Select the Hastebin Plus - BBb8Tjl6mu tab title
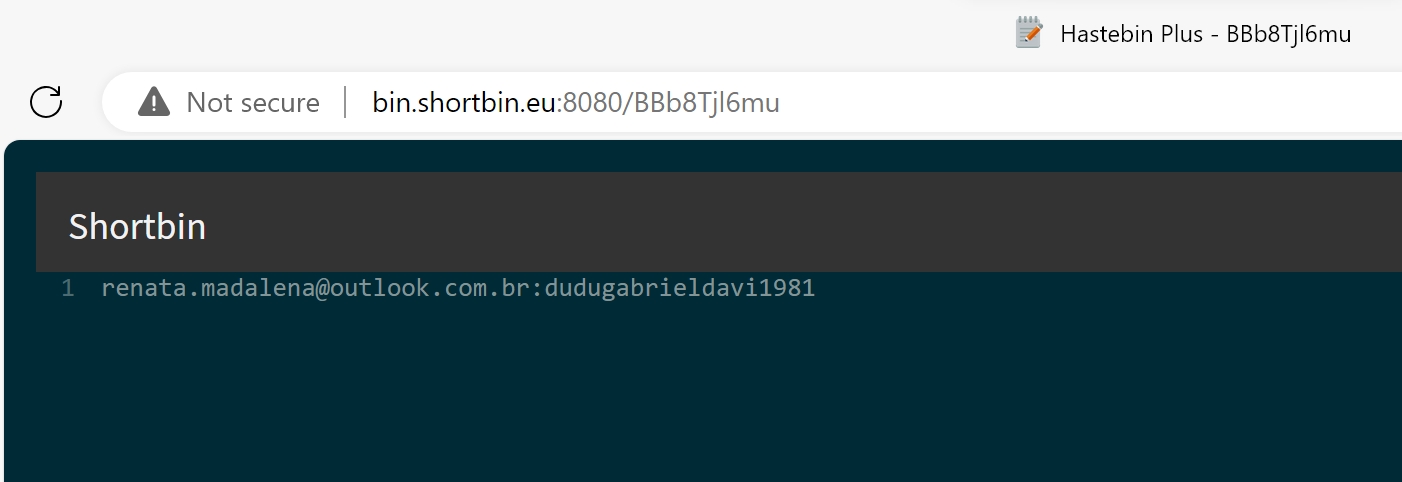 pyautogui.click(x=1205, y=34)
